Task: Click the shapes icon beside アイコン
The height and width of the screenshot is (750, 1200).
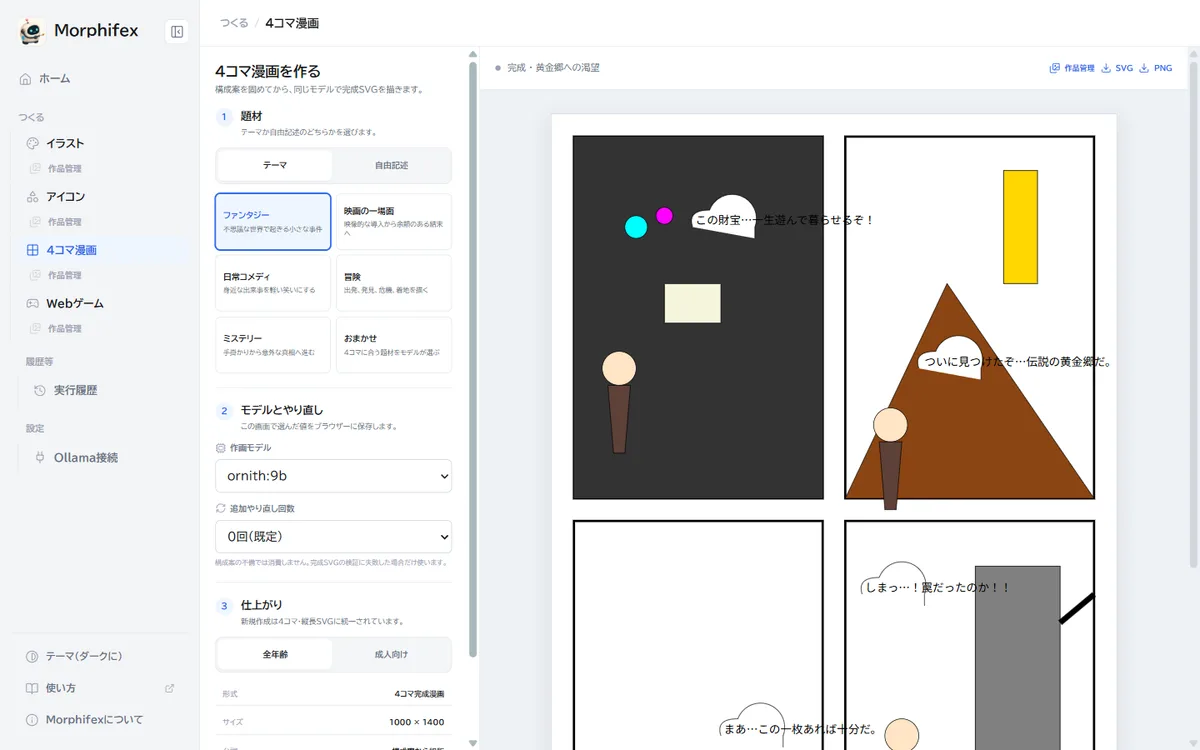Action: 32,196
